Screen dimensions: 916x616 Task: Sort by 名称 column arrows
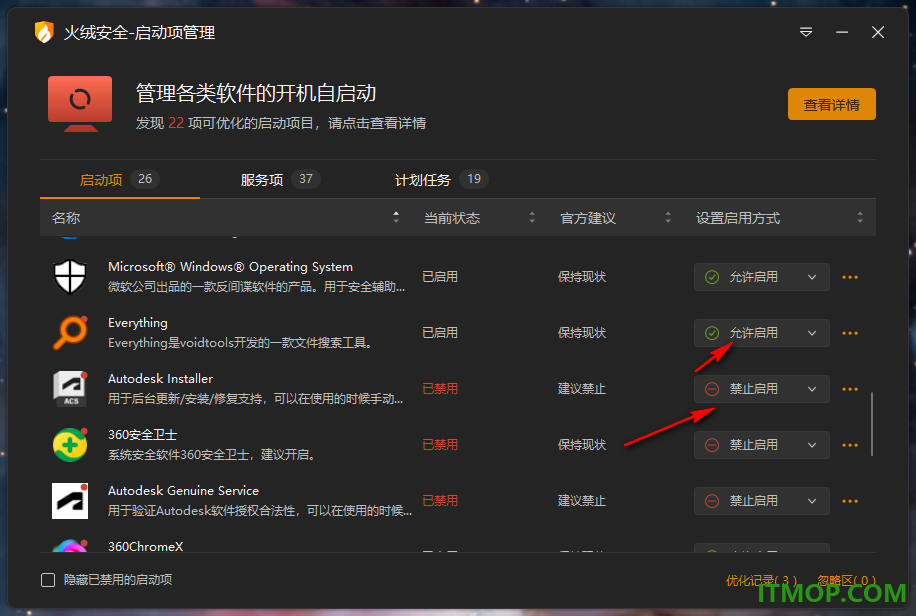(x=396, y=217)
